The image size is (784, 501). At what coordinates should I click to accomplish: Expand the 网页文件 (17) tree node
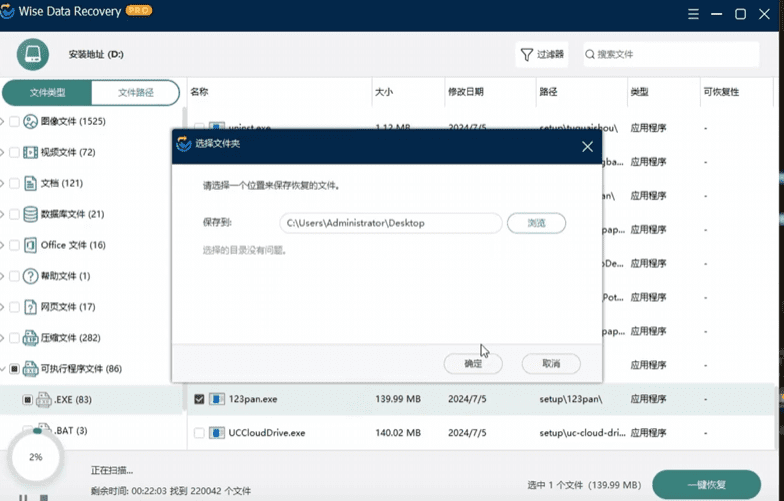3,307
